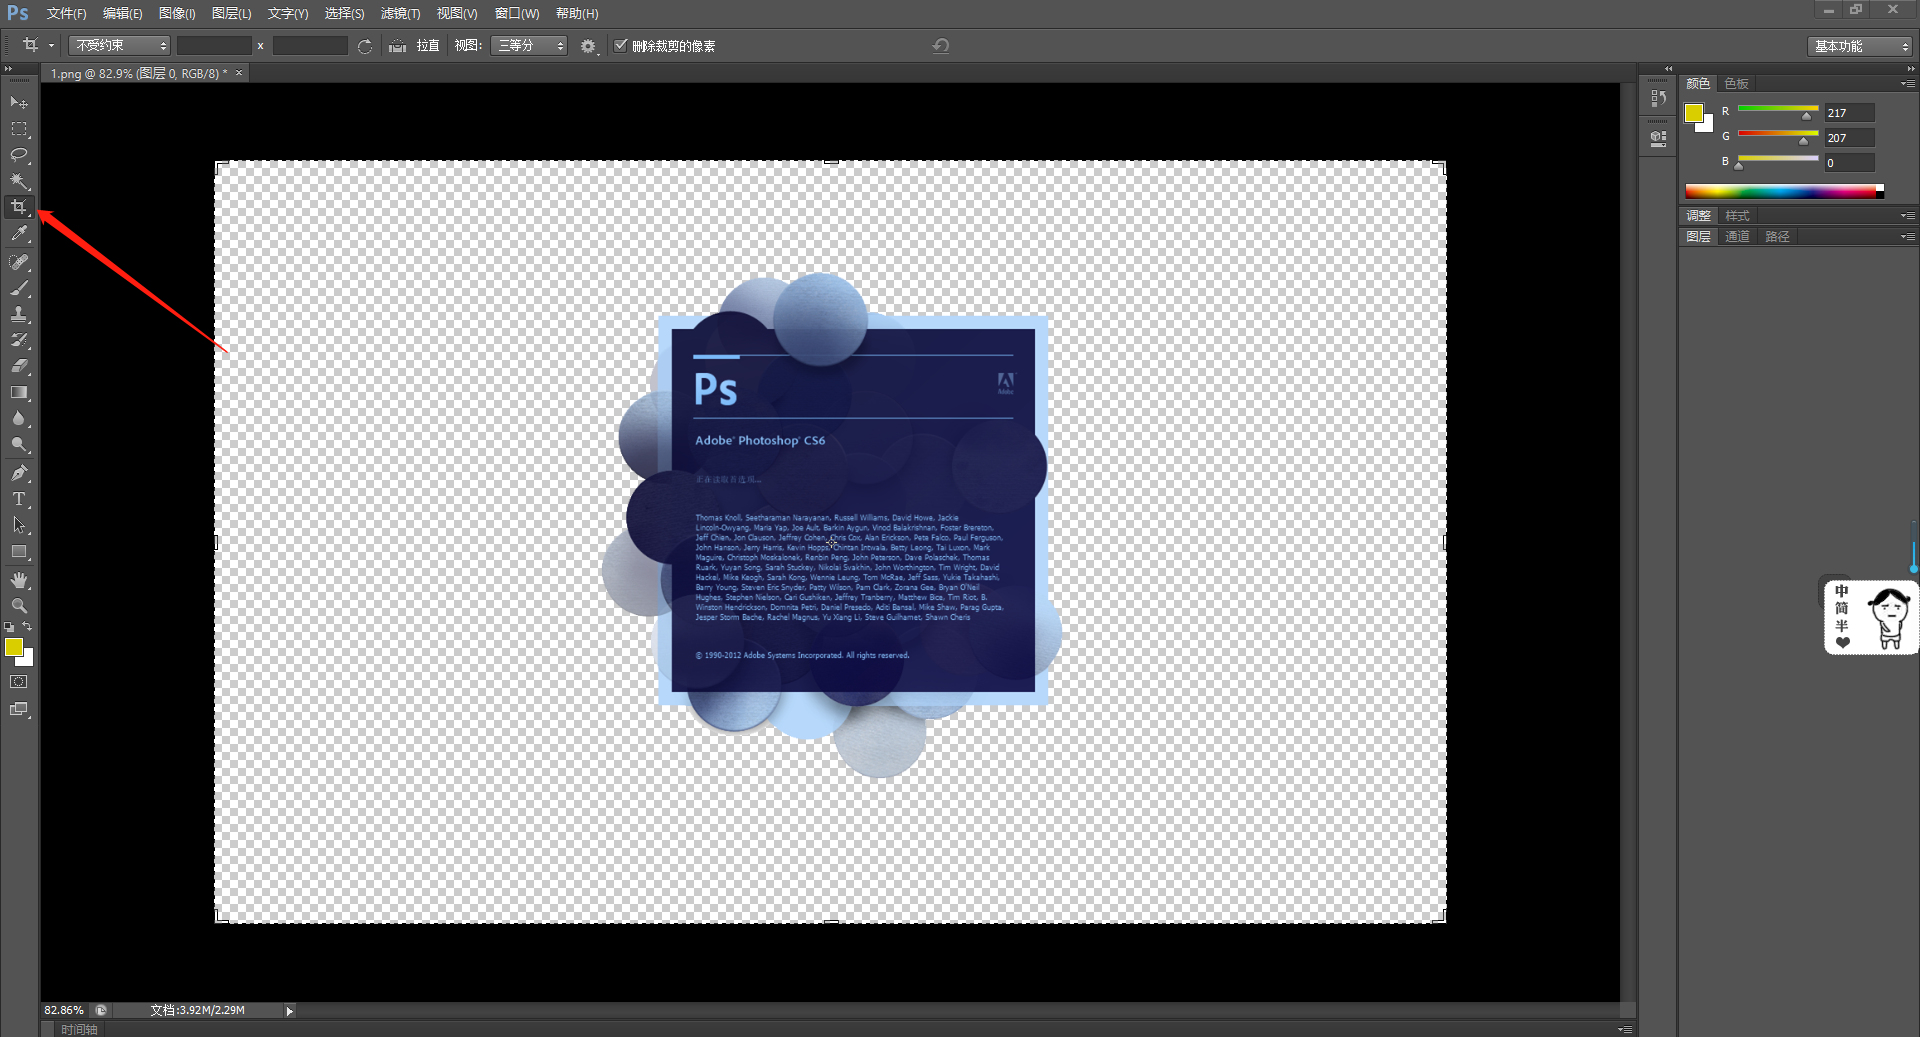Toggle 删除裁剪的像素 checkbox
This screenshot has width=1920, height=1037.
click(x=621, y=45)
